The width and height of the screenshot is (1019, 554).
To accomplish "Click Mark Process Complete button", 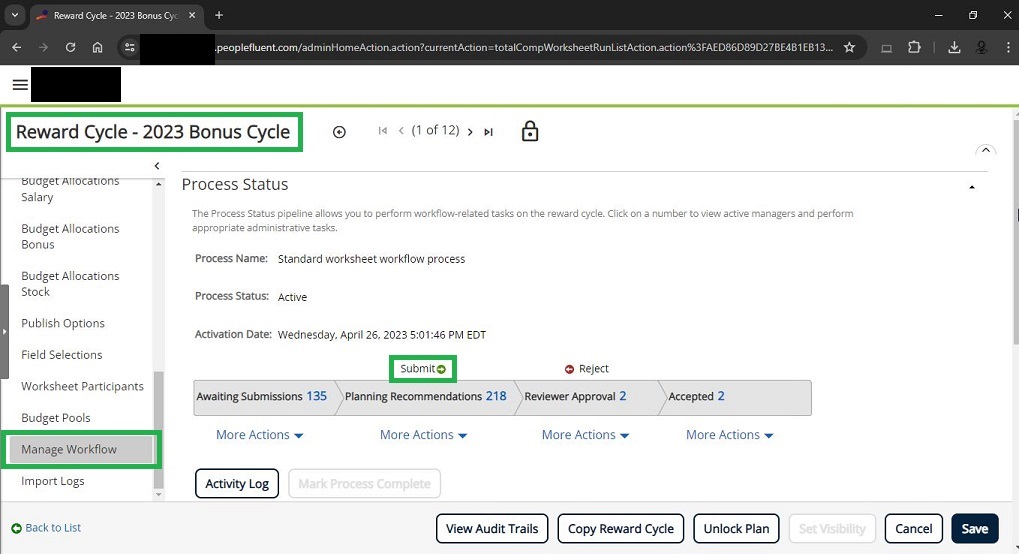I will 365,484.
